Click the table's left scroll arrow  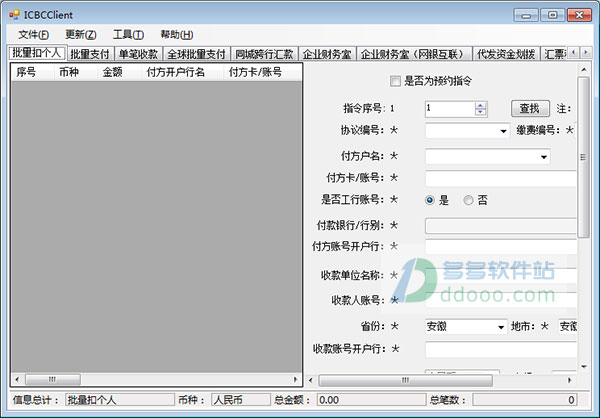[17, 380]
